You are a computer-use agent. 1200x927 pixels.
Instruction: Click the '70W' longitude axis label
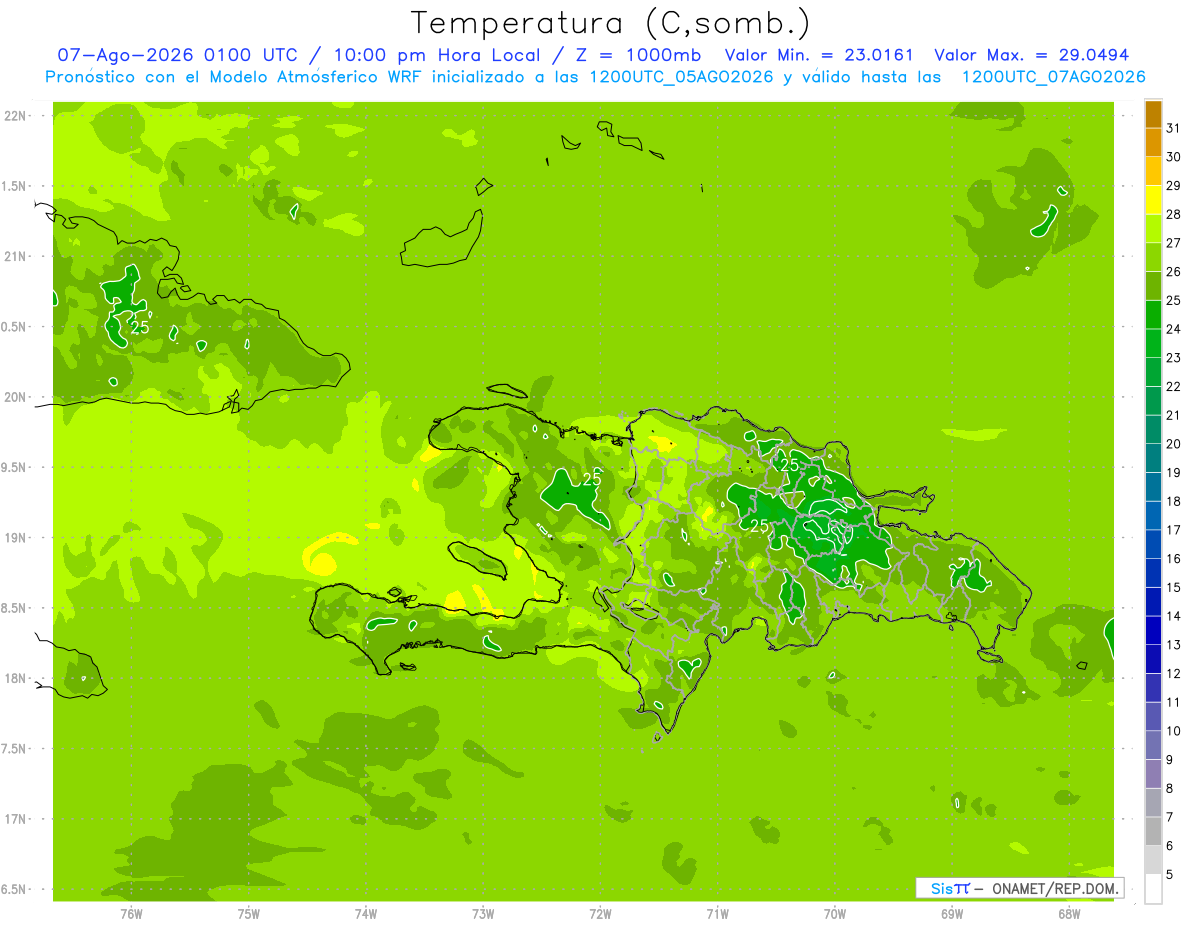pos(835,914)
